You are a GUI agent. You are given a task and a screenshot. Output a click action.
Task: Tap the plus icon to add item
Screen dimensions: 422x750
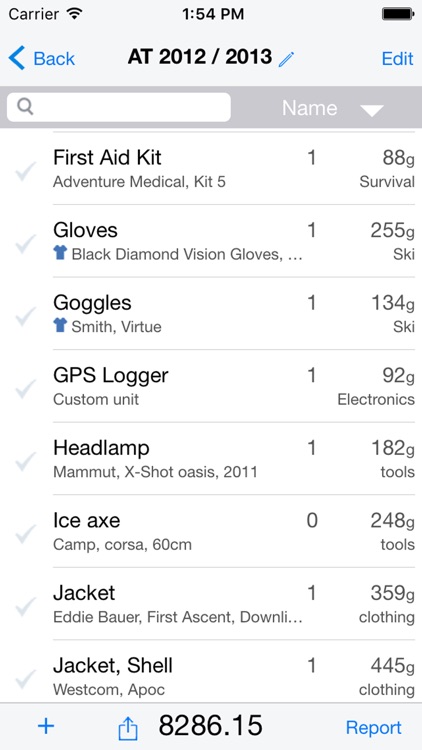46,726
